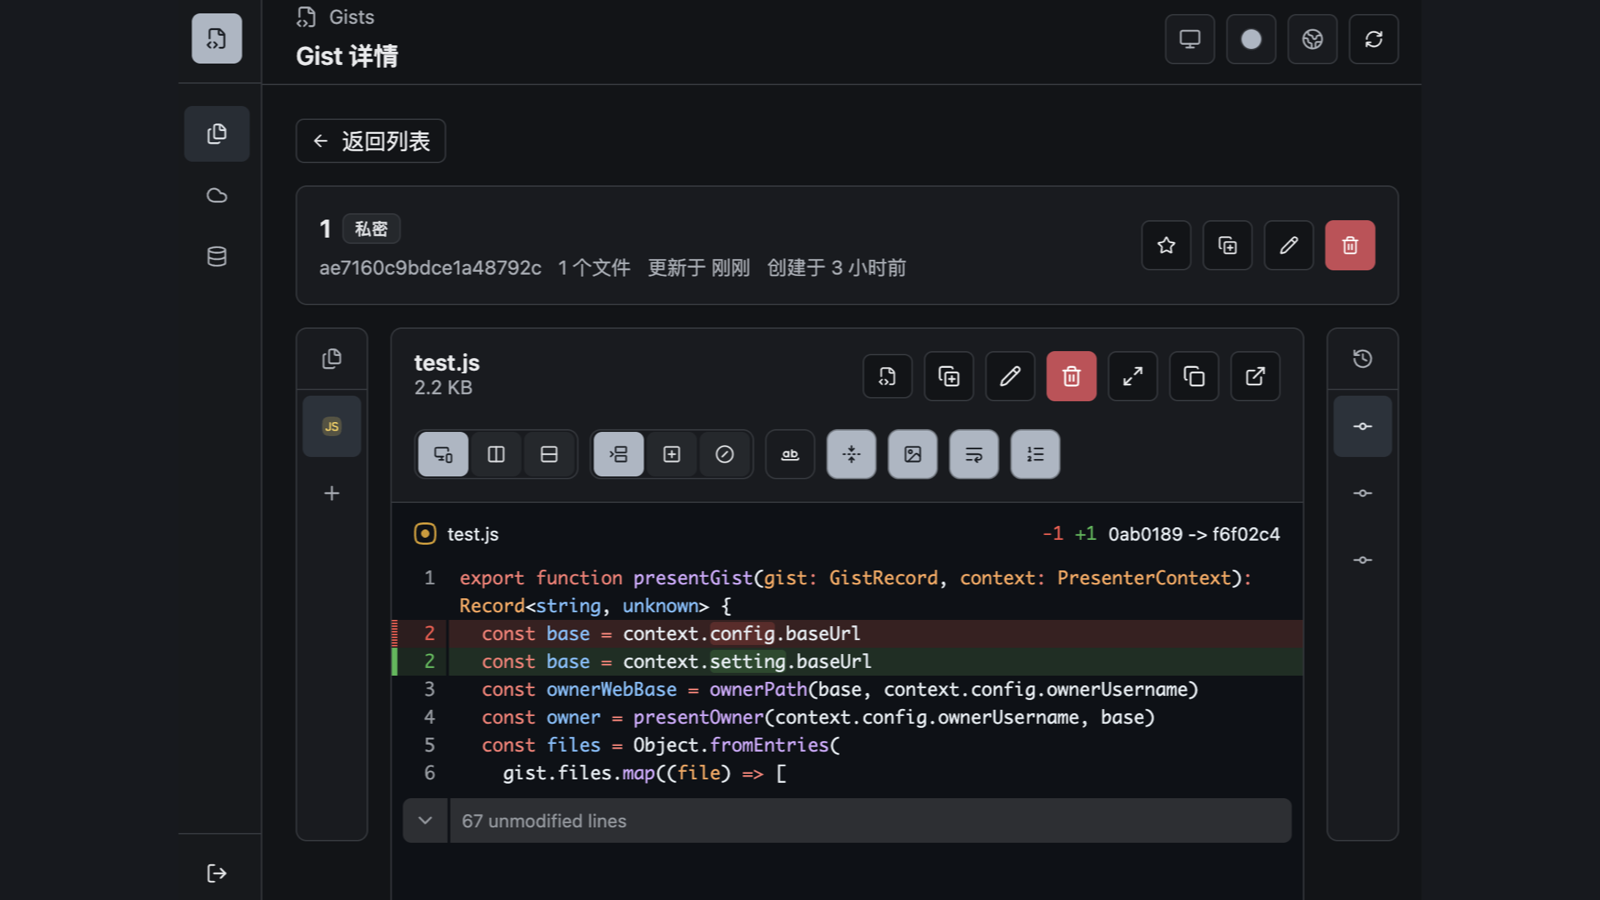Open the color palette button in header
Viewport: 1600px width, 900px height.
[x=1312, y=39]
